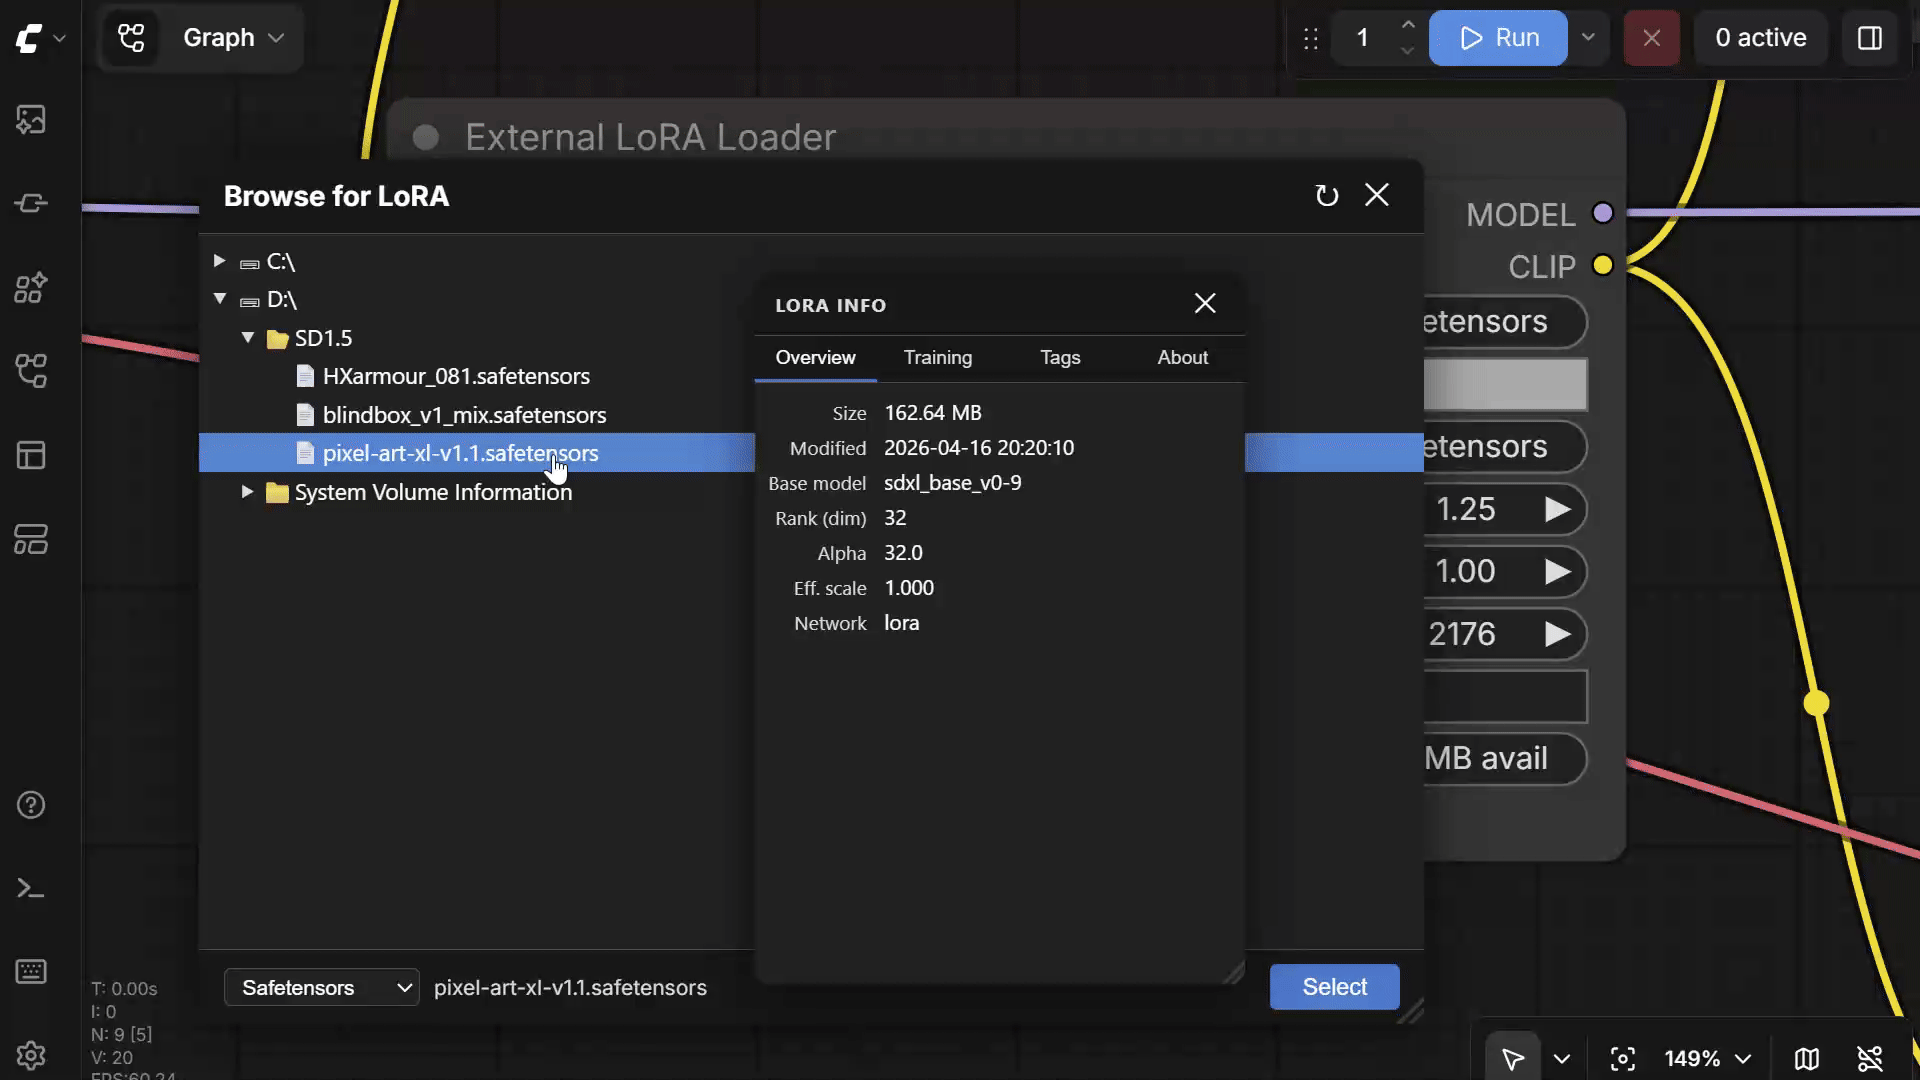Click the MB avail widget
Image resolution: width=1920 pixels, height=1080 pixels.
tap(1505, 759)
